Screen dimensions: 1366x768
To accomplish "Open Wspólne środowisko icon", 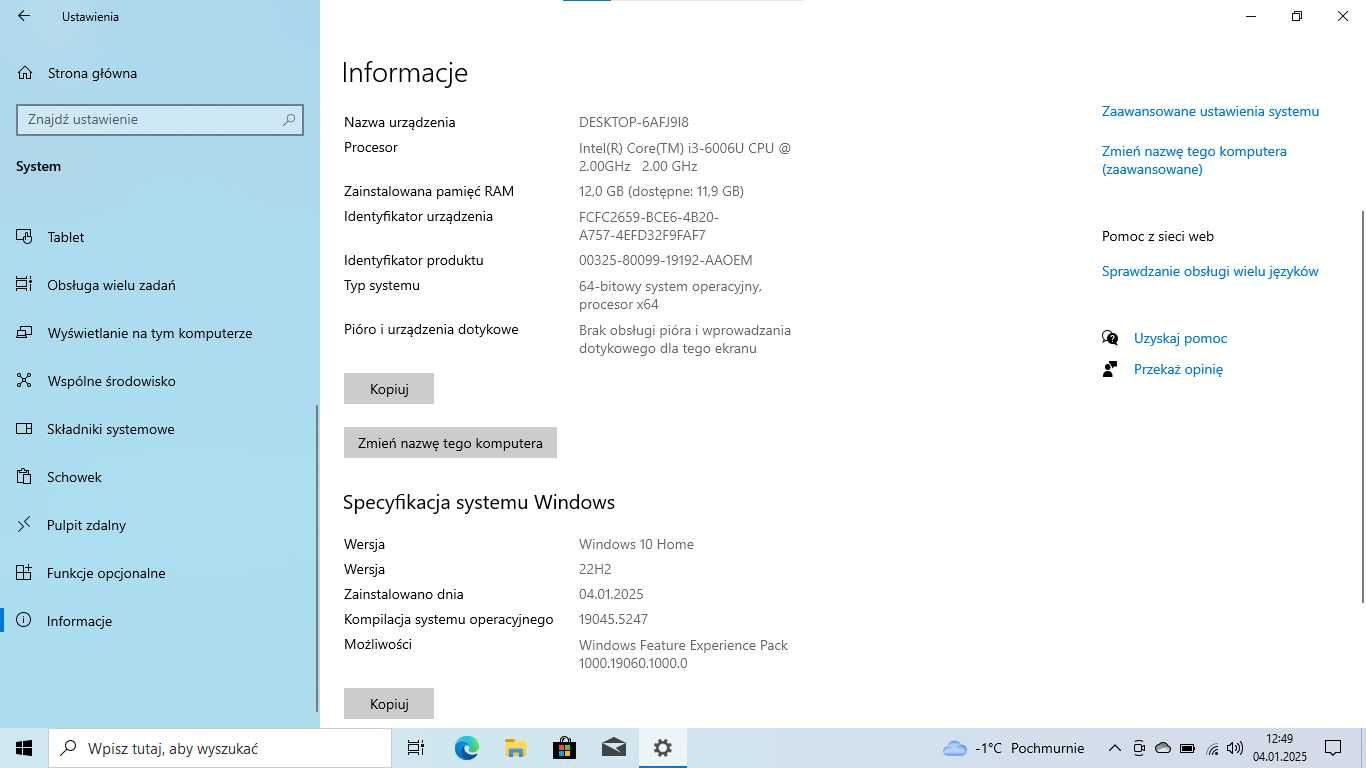I will (25, 381).
